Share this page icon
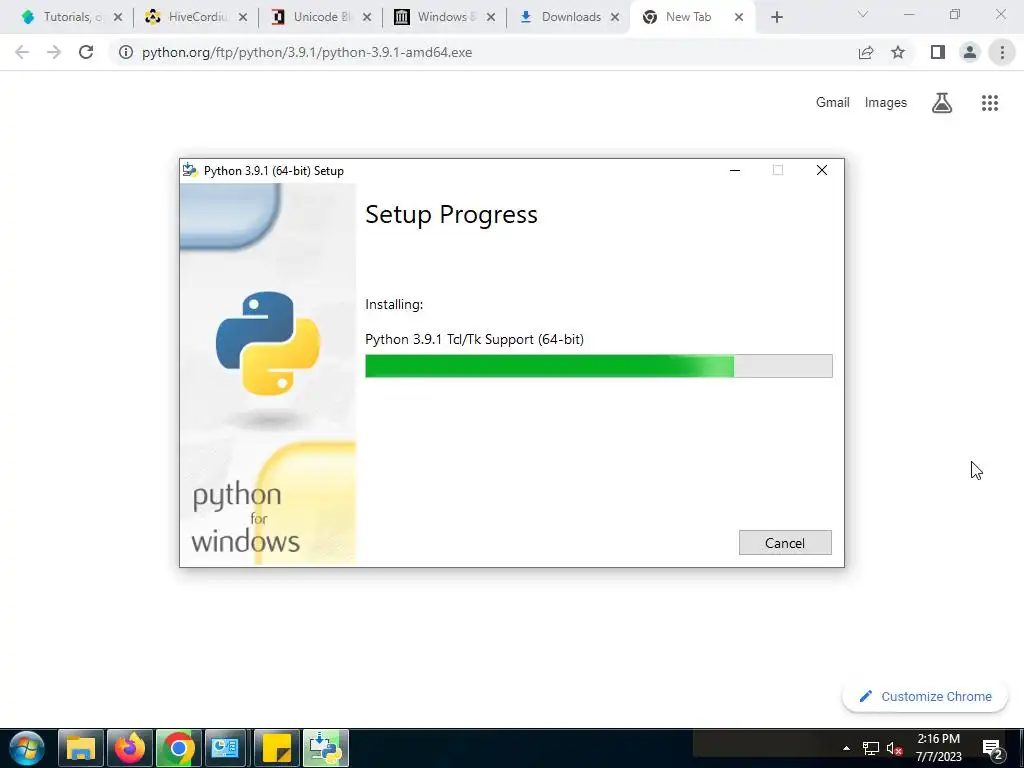 (x=866, y=52)
